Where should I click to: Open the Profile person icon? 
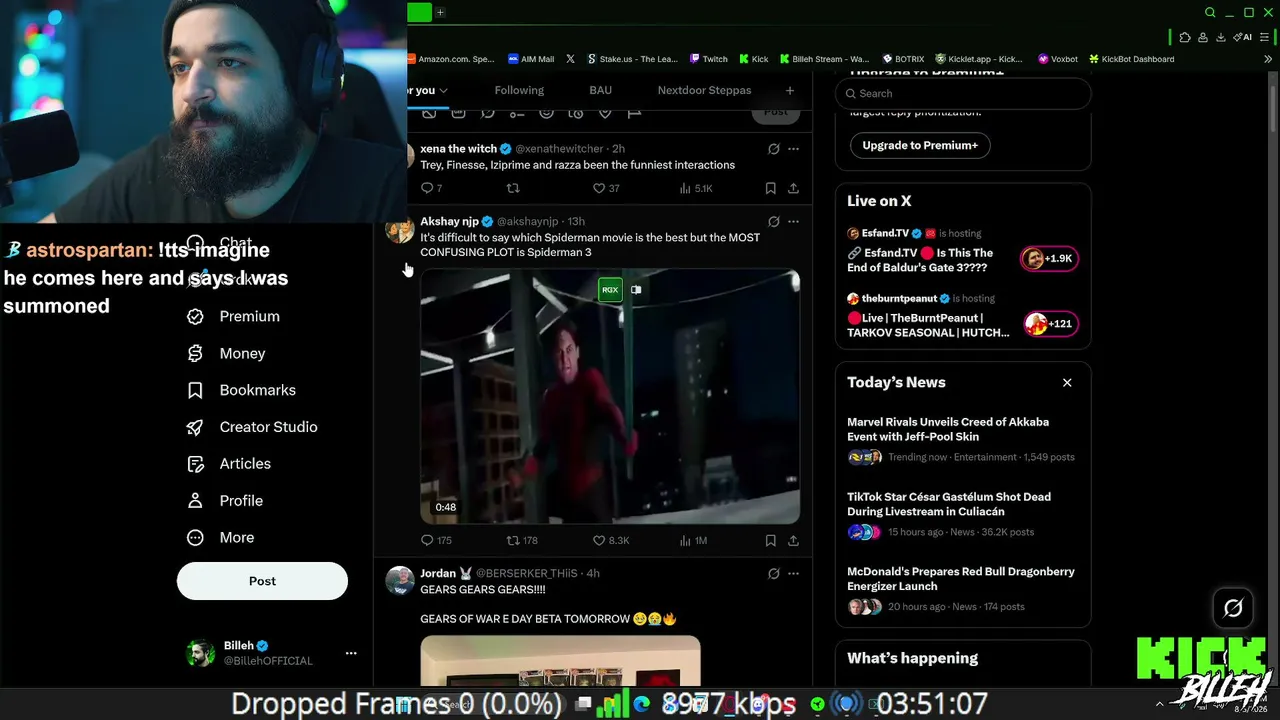(196, 501)
